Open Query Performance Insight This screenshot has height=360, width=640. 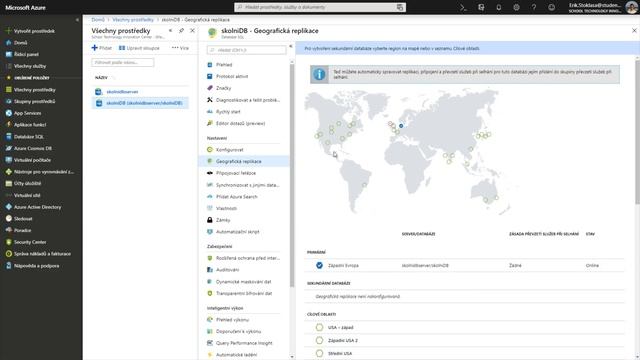coord(244,343)
